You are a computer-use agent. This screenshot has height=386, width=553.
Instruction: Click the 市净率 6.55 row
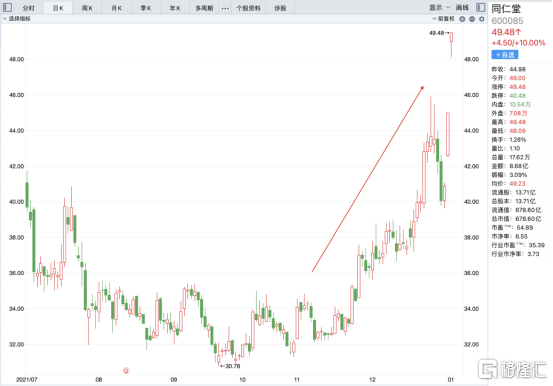pos(510,237)
